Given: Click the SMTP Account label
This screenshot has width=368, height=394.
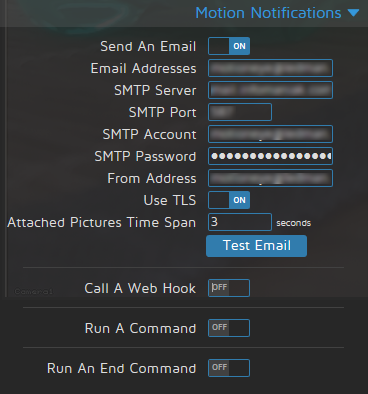Looking at the screenshot, I should 149,134.
